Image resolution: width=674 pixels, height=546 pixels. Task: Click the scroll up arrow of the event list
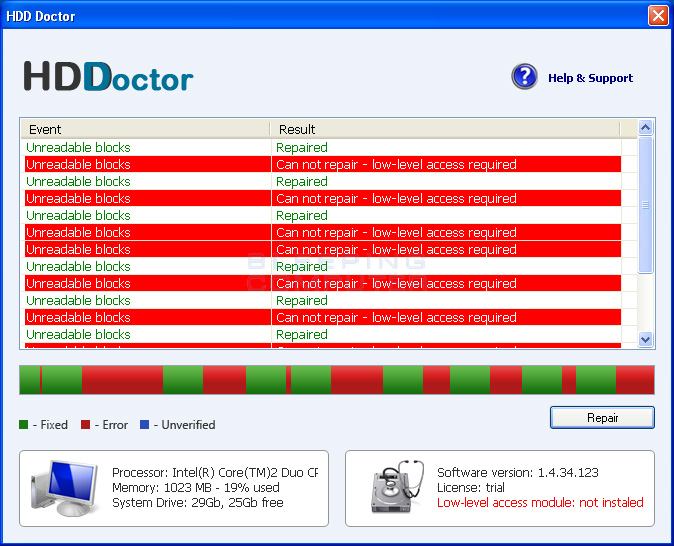click(646, 127)
